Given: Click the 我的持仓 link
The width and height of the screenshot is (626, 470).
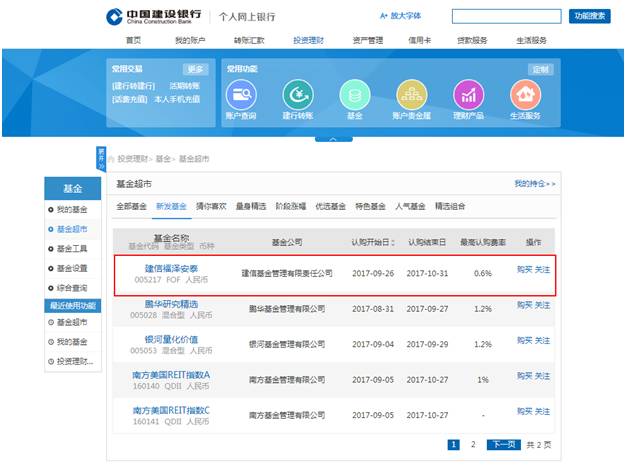Looking at the screenshot, I should pos(535,184).
